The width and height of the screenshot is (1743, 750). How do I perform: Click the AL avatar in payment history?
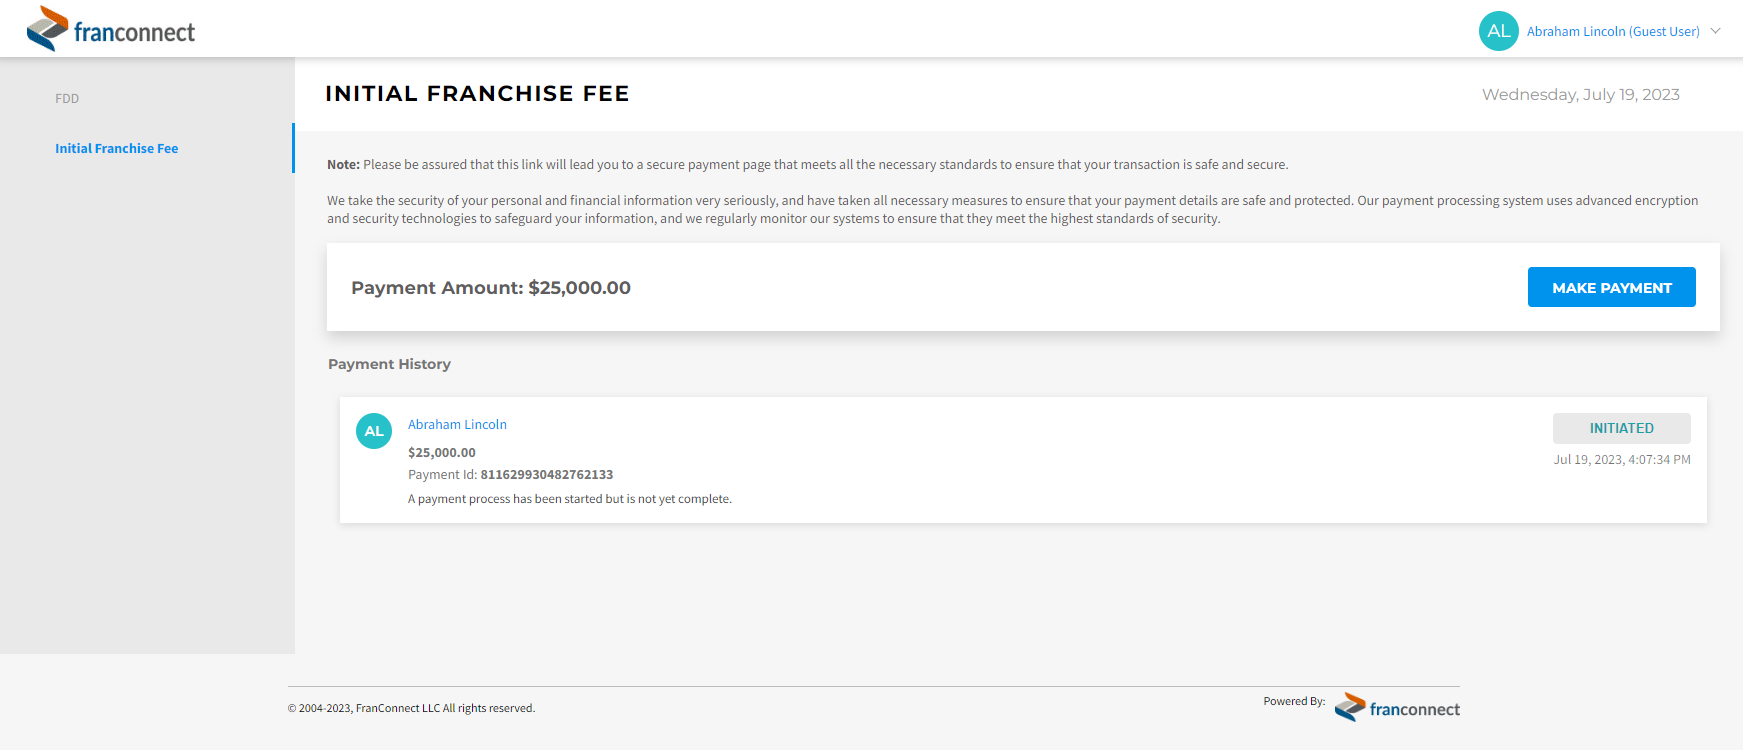coord(374,431)
